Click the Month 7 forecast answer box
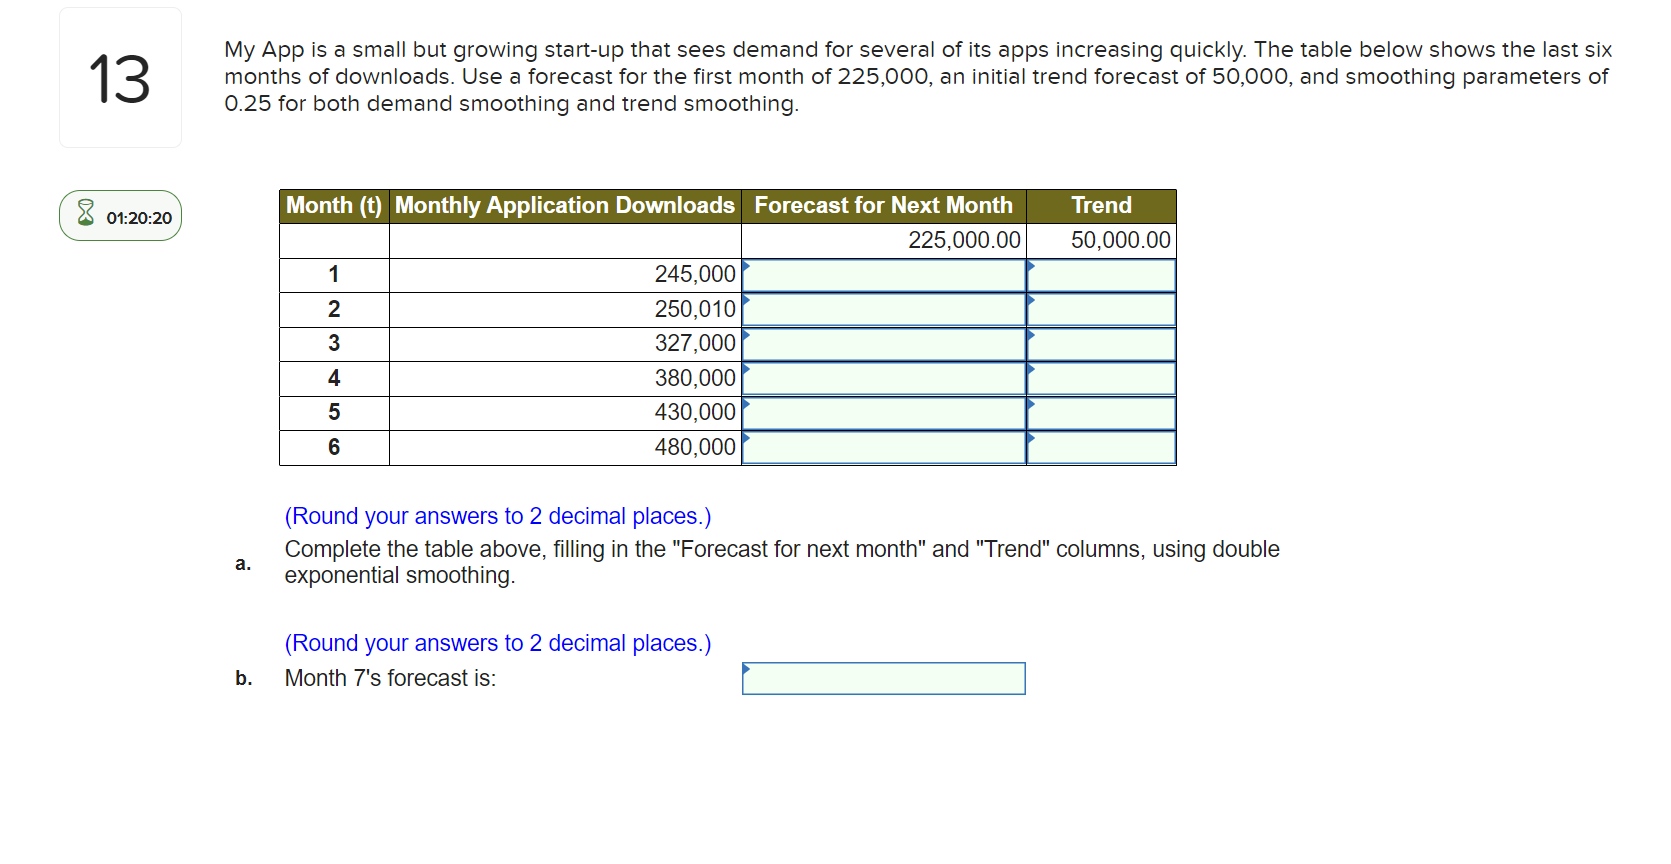 [884, 678]
